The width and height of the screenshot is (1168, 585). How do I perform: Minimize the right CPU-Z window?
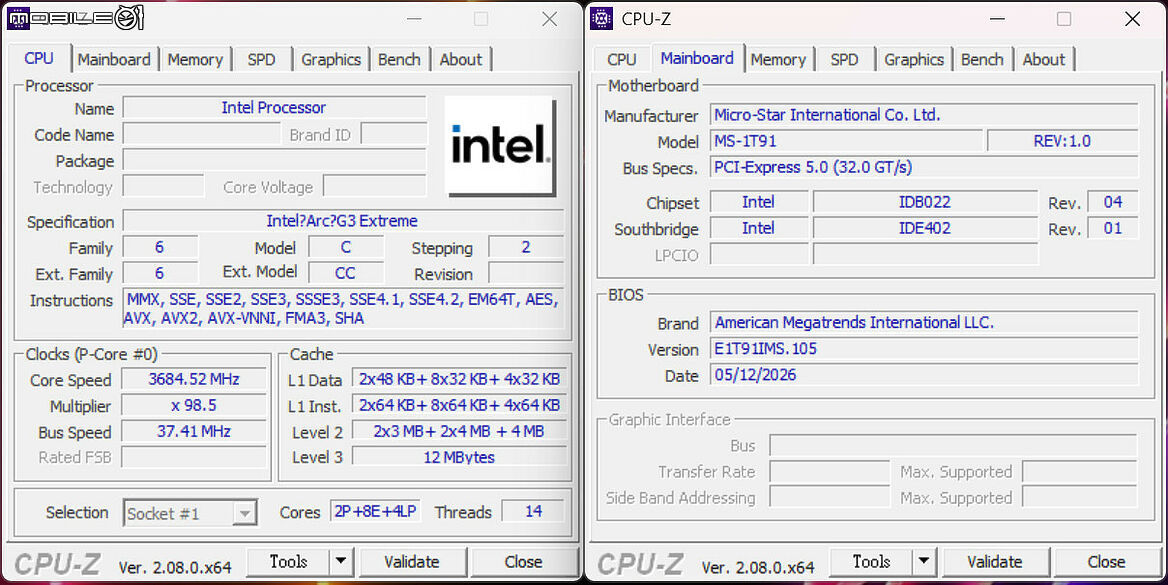(997, 19)
